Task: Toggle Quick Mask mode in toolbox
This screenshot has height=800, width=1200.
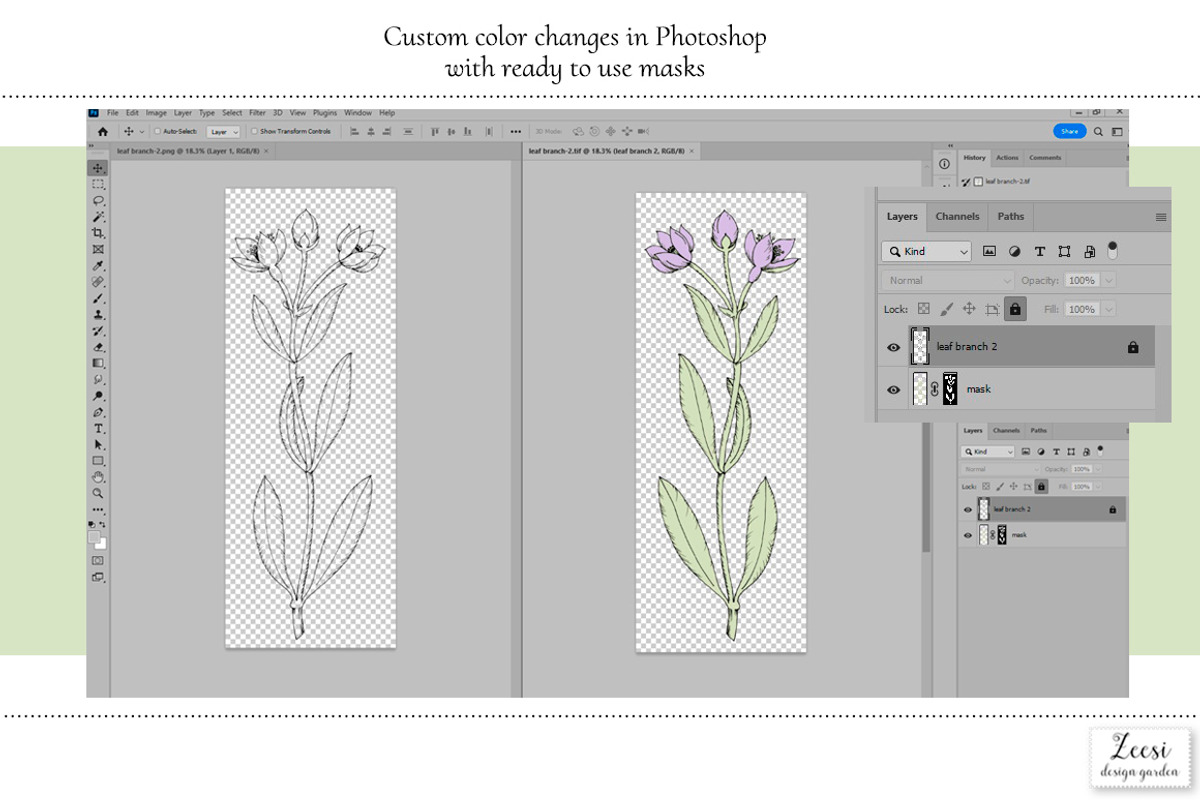Action: 98,561
